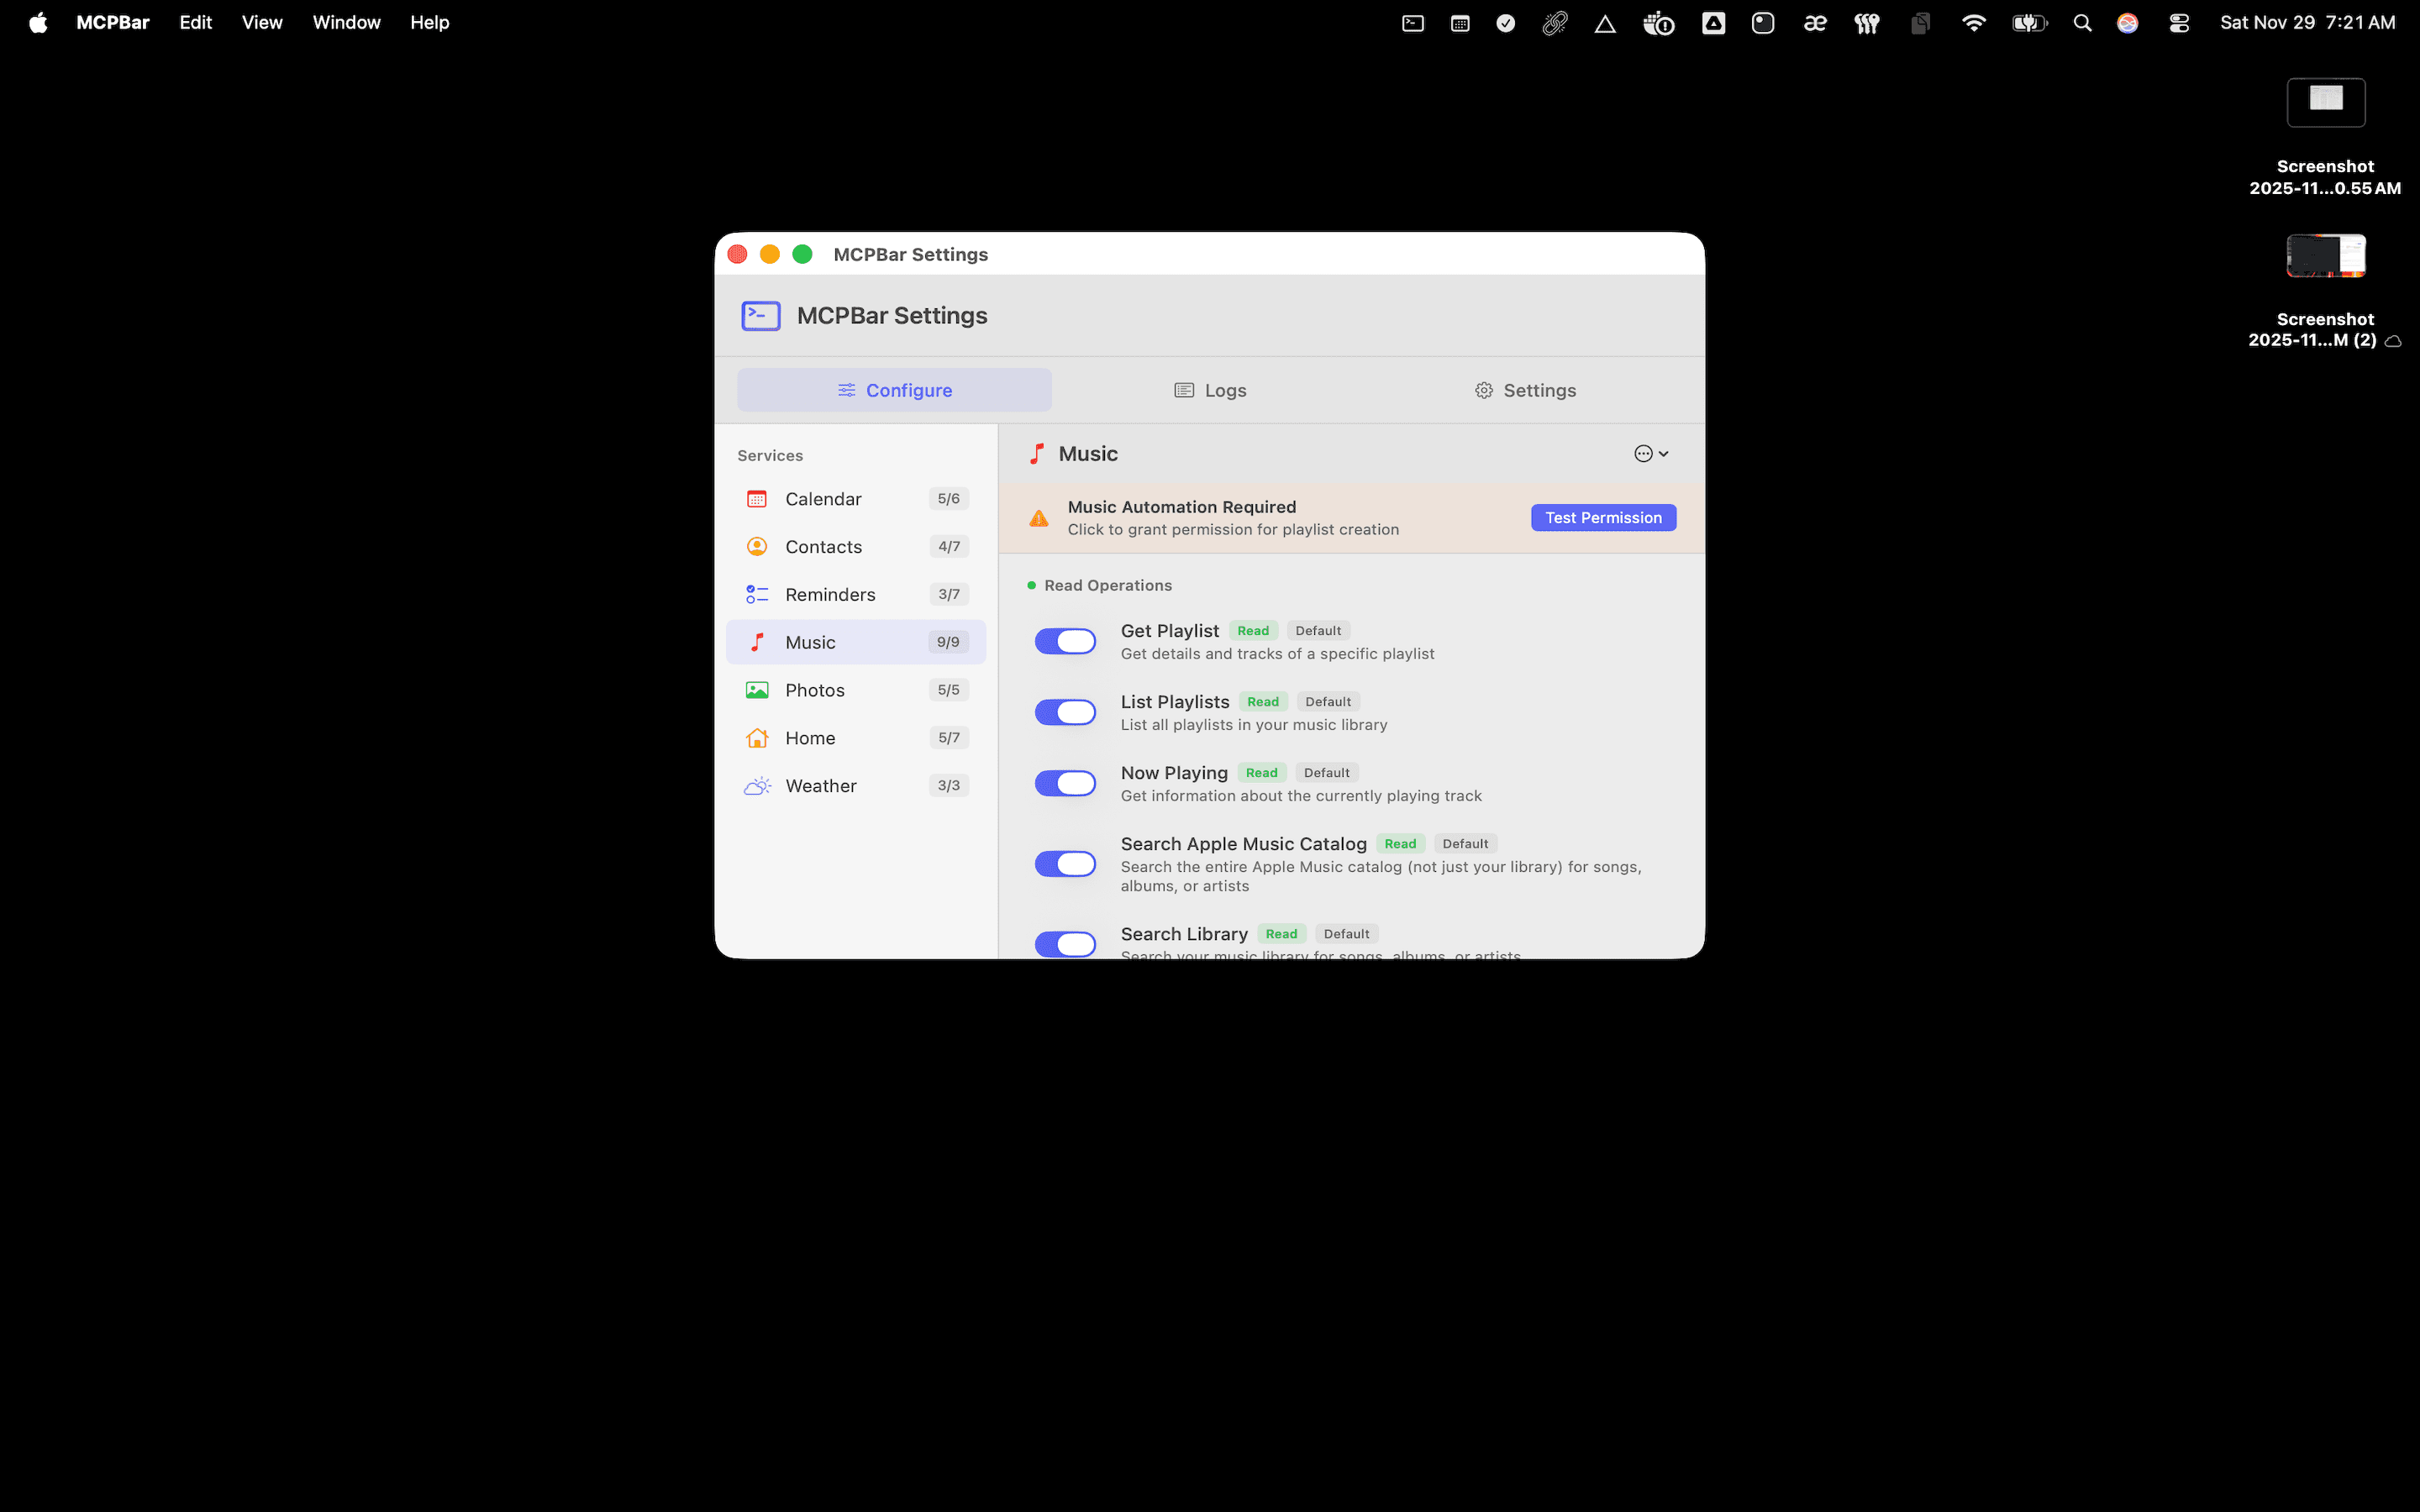Switch to the Logs tab
2420x1512 pixels.
[x=1209, y=390]
